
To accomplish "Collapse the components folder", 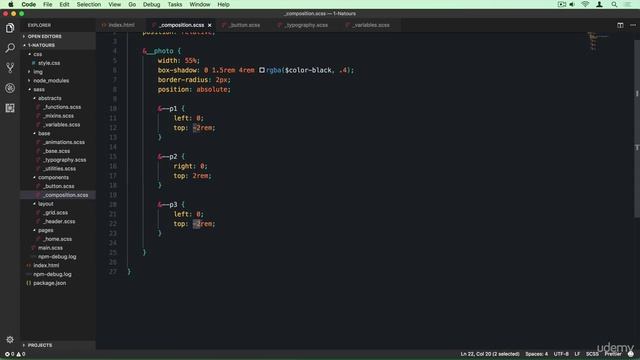I will pyautogui.click(x=58, y=178).
